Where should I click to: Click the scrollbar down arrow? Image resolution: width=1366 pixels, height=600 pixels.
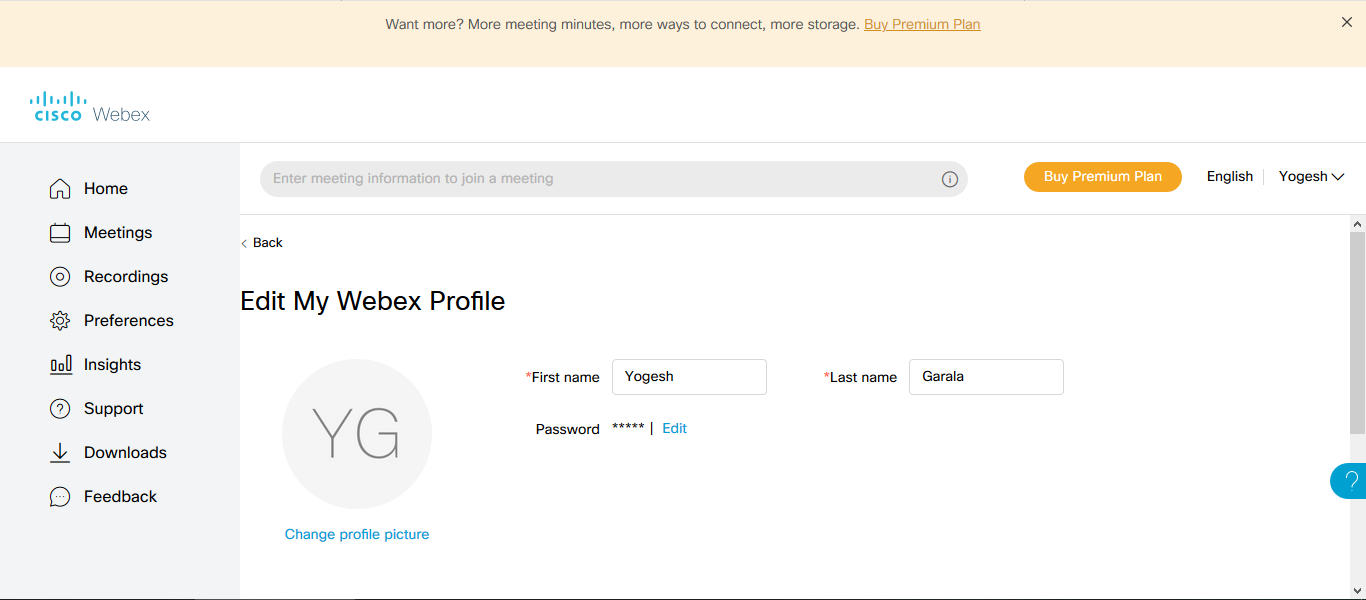pos(1357,591)
